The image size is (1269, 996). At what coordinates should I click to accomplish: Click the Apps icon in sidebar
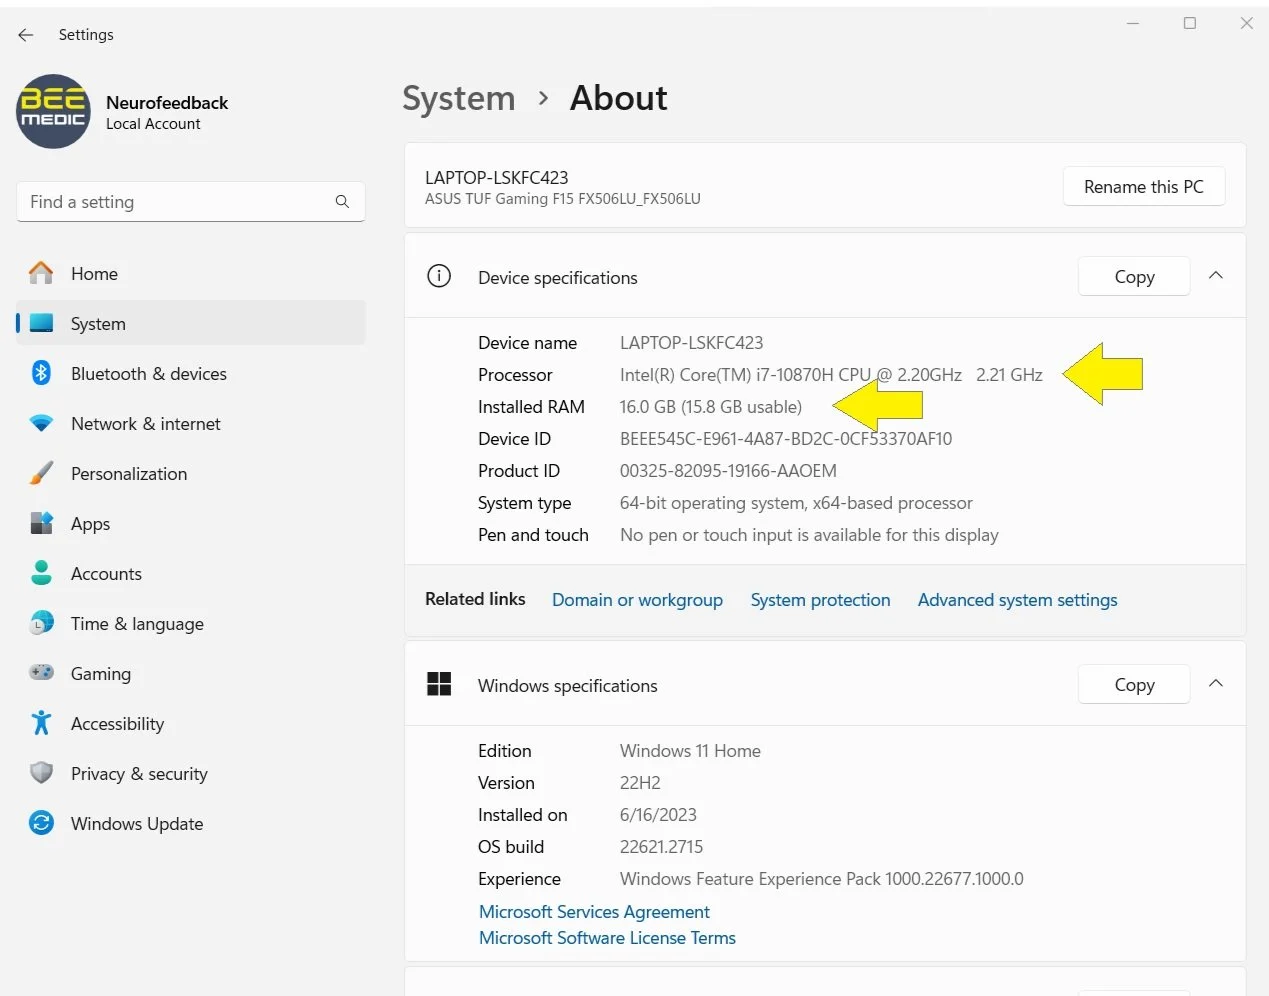tap(41, 523)
